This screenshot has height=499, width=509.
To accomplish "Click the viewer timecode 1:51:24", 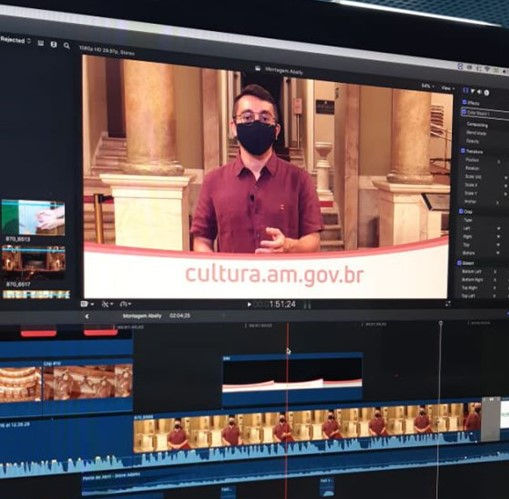I will 282,304.
